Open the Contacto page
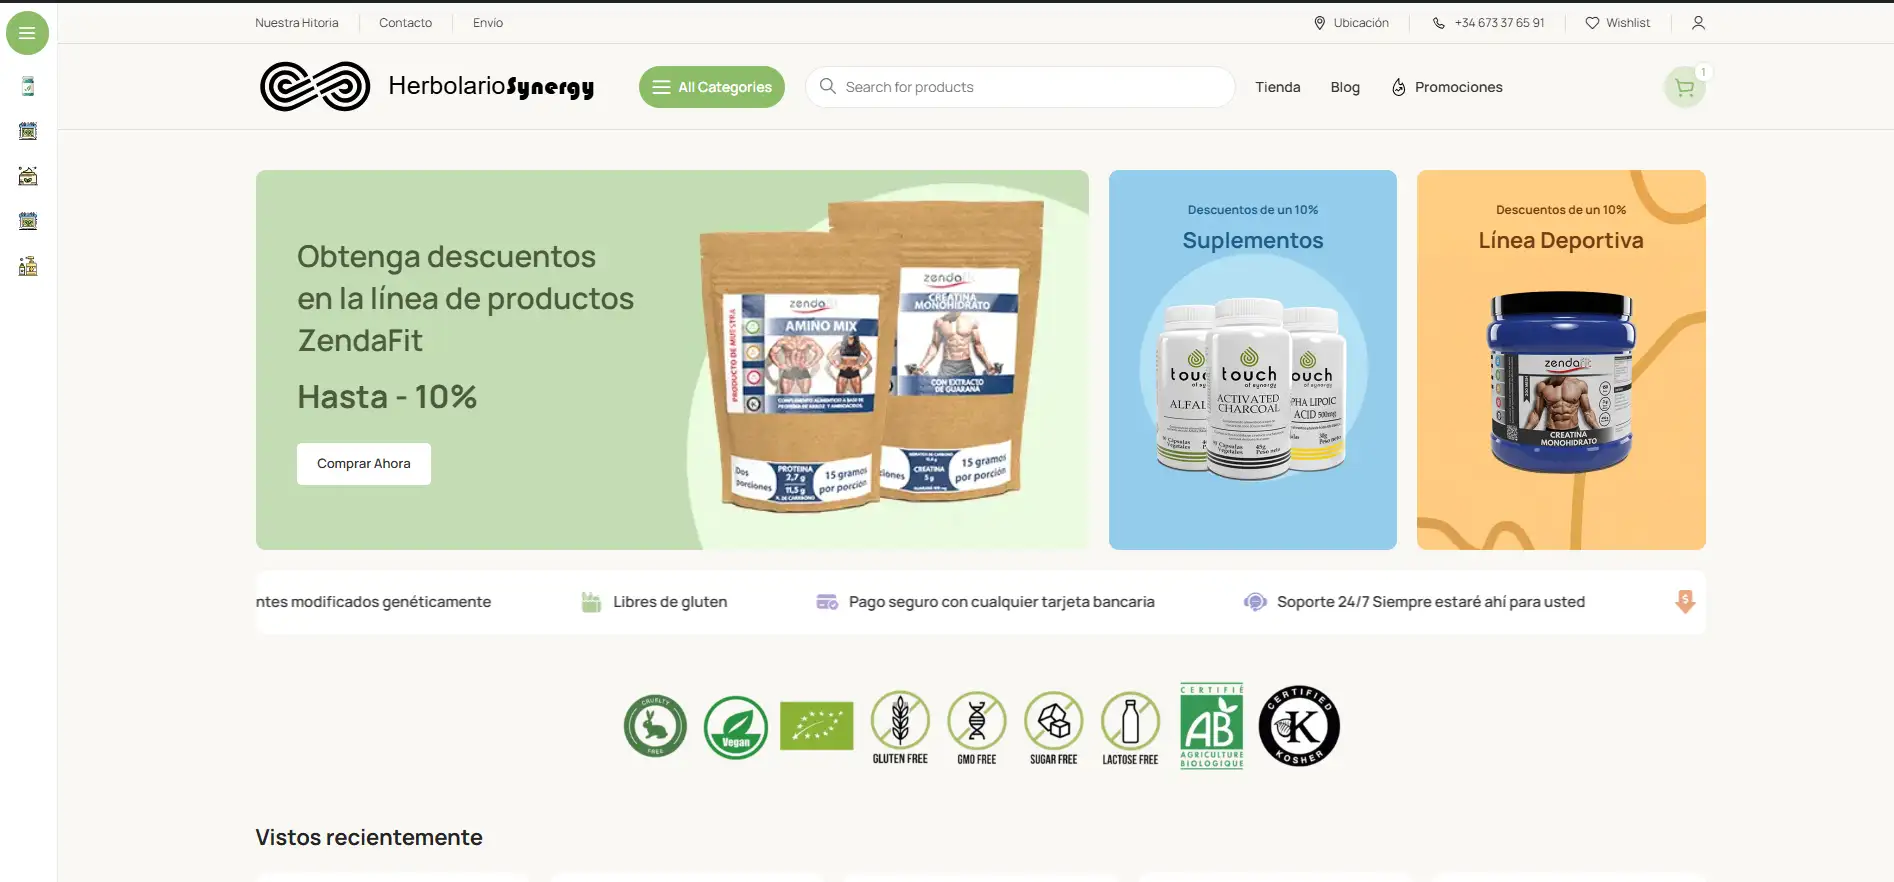Screen dimensions: 1894x882 coord(405,23)
